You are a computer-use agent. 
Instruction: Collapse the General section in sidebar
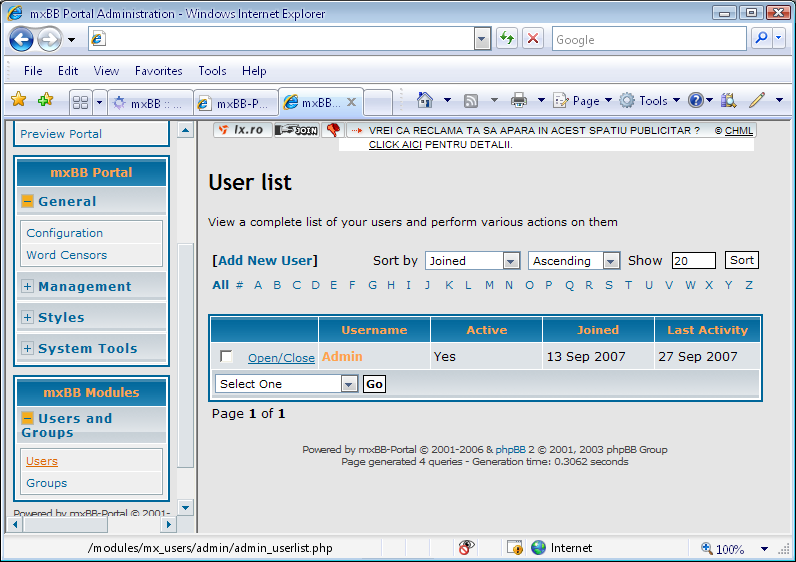point(28,202)
